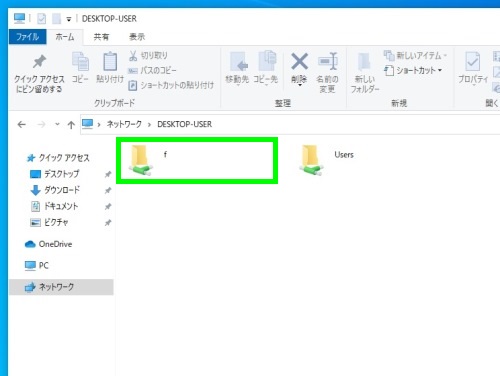Screen dimensions: 500x376
Task: Select the shared folder named f
Action: click(197, 160)
